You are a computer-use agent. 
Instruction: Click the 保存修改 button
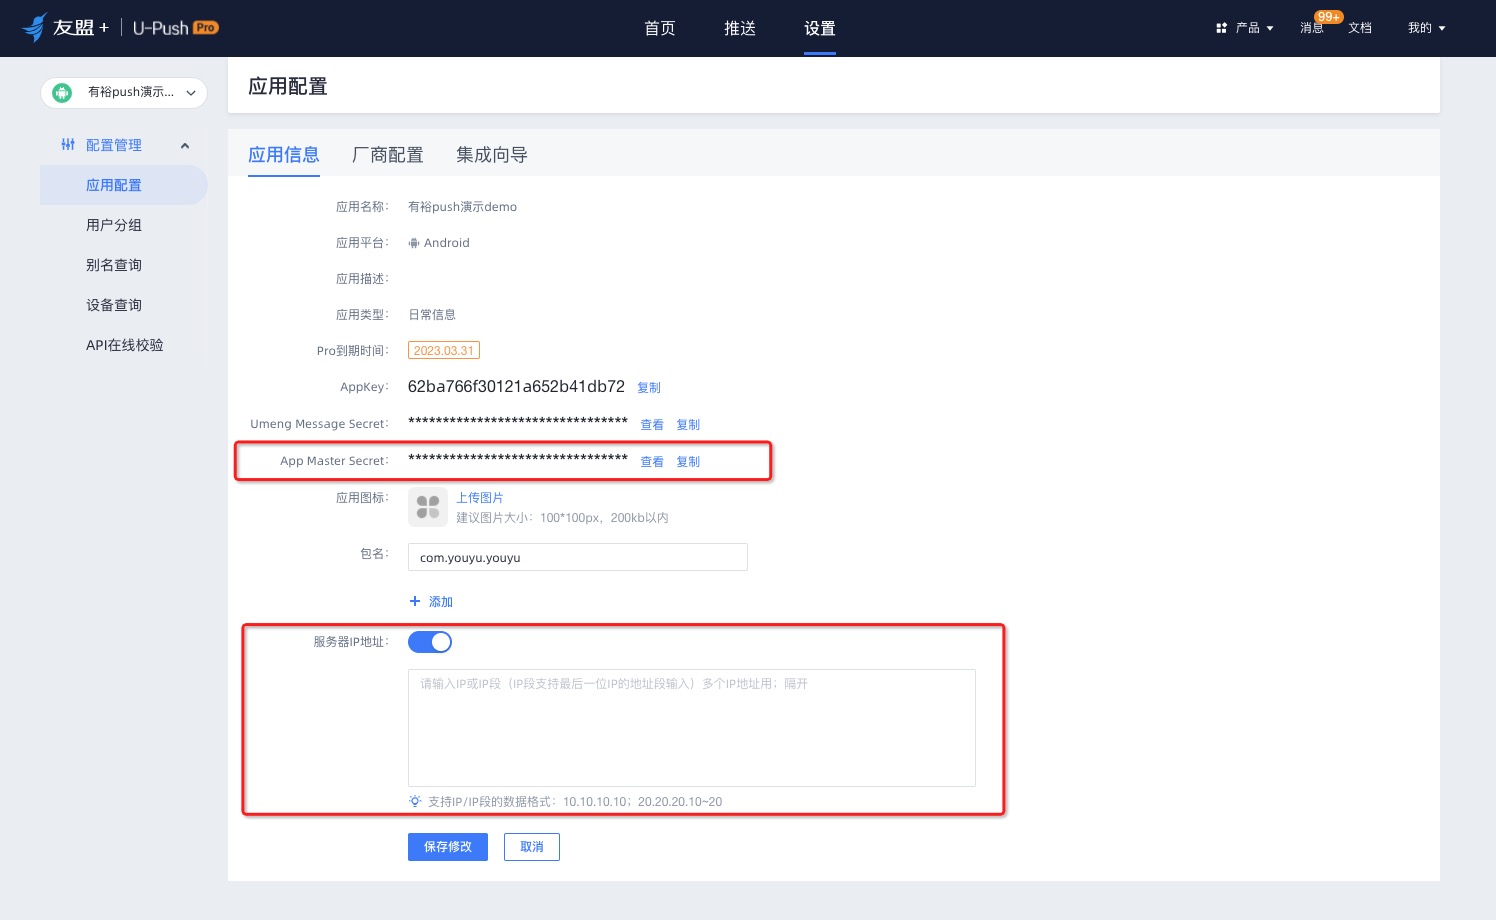click(x=448, y=847)
